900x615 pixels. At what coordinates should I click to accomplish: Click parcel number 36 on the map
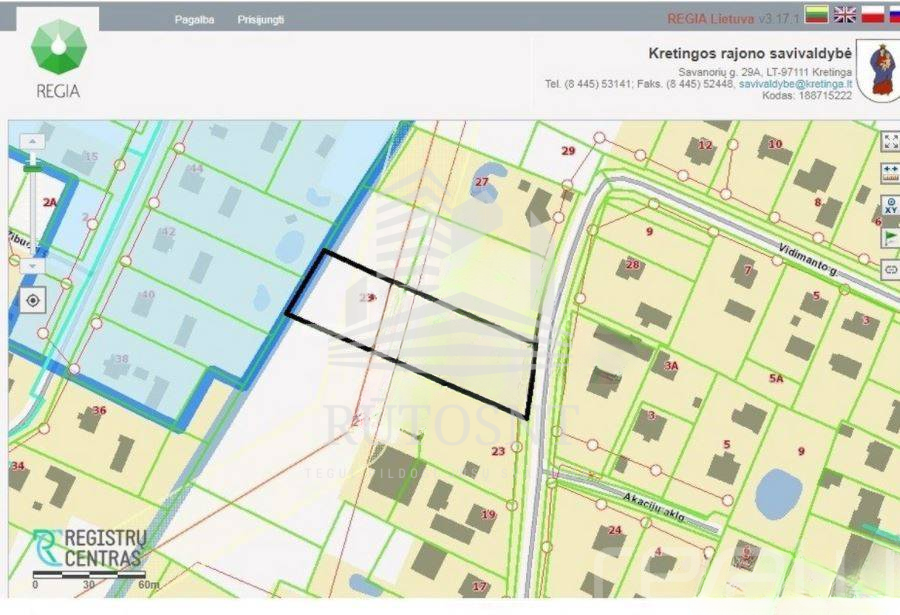(99, 410)
